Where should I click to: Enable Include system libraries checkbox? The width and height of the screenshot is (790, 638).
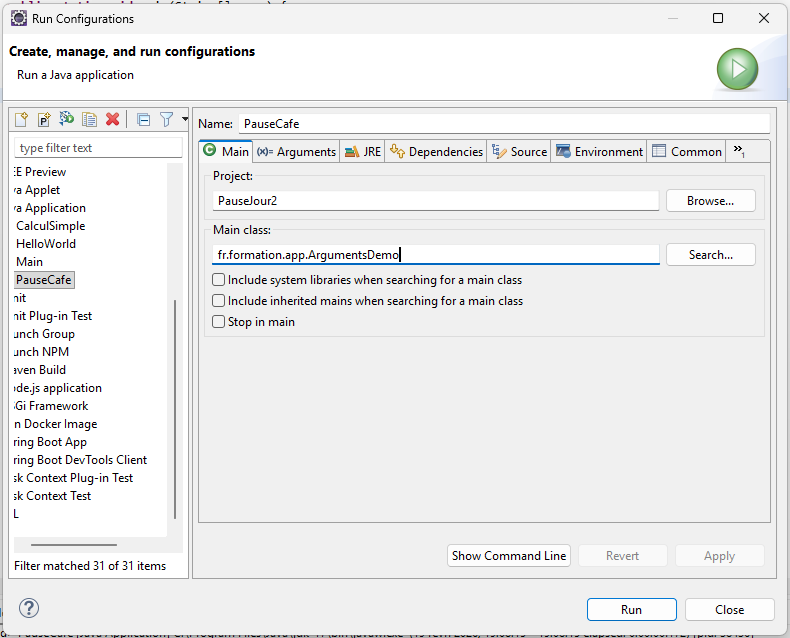pos(219,281)
